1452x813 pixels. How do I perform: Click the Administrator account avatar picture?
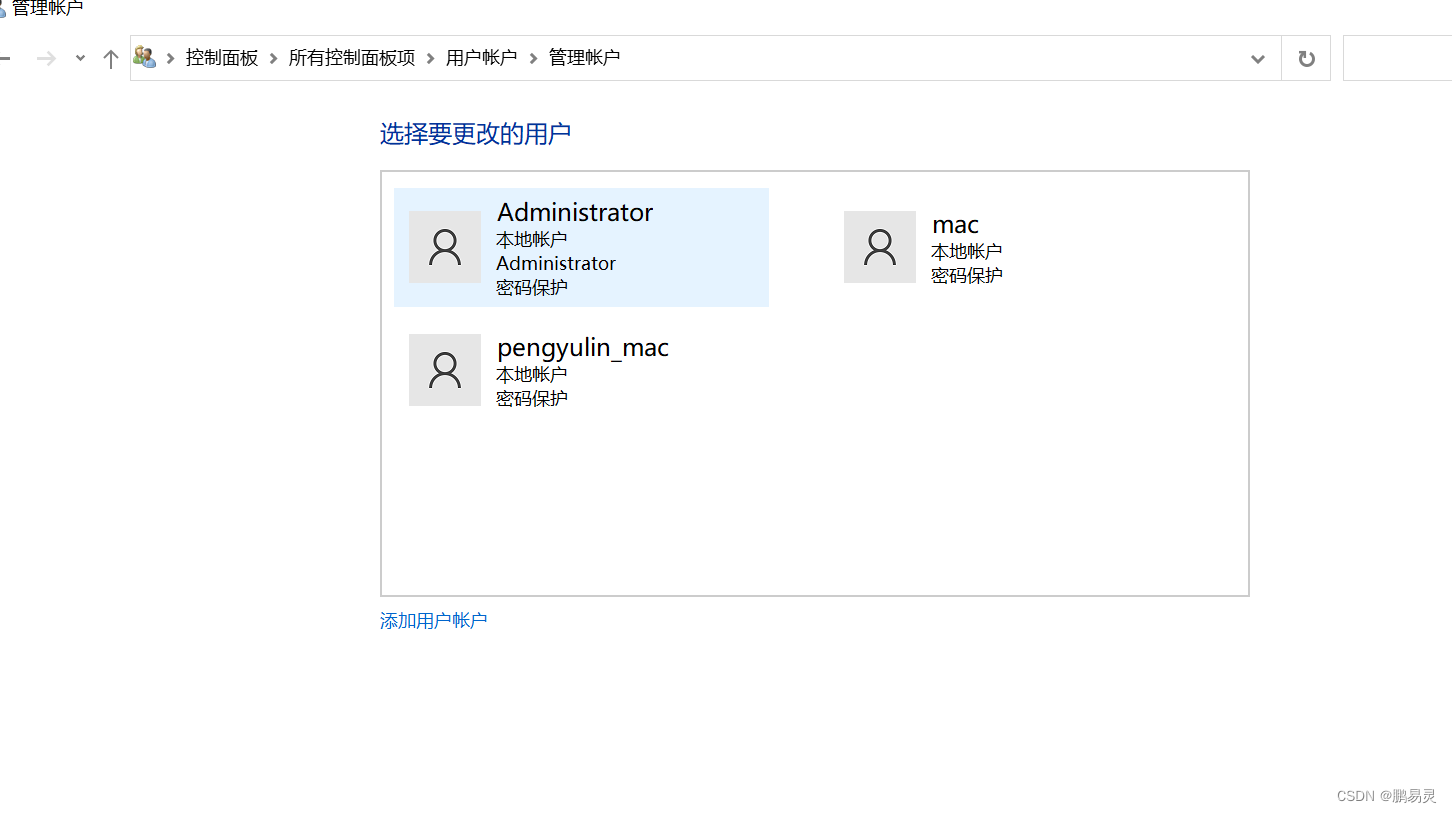[445, 247]
